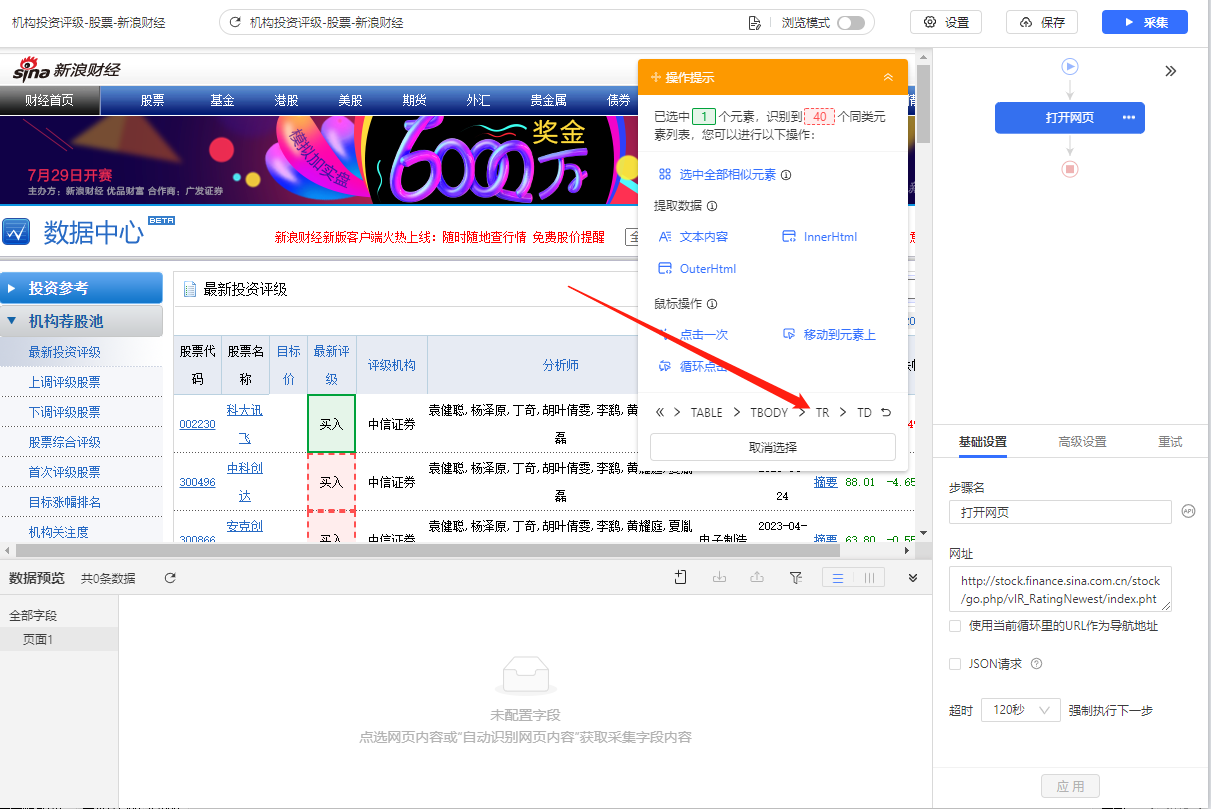Refresh data preview with circular arrow icon
Image resolution: width=1211 pixels, height=809 pixels.
[x=170, y=578]
